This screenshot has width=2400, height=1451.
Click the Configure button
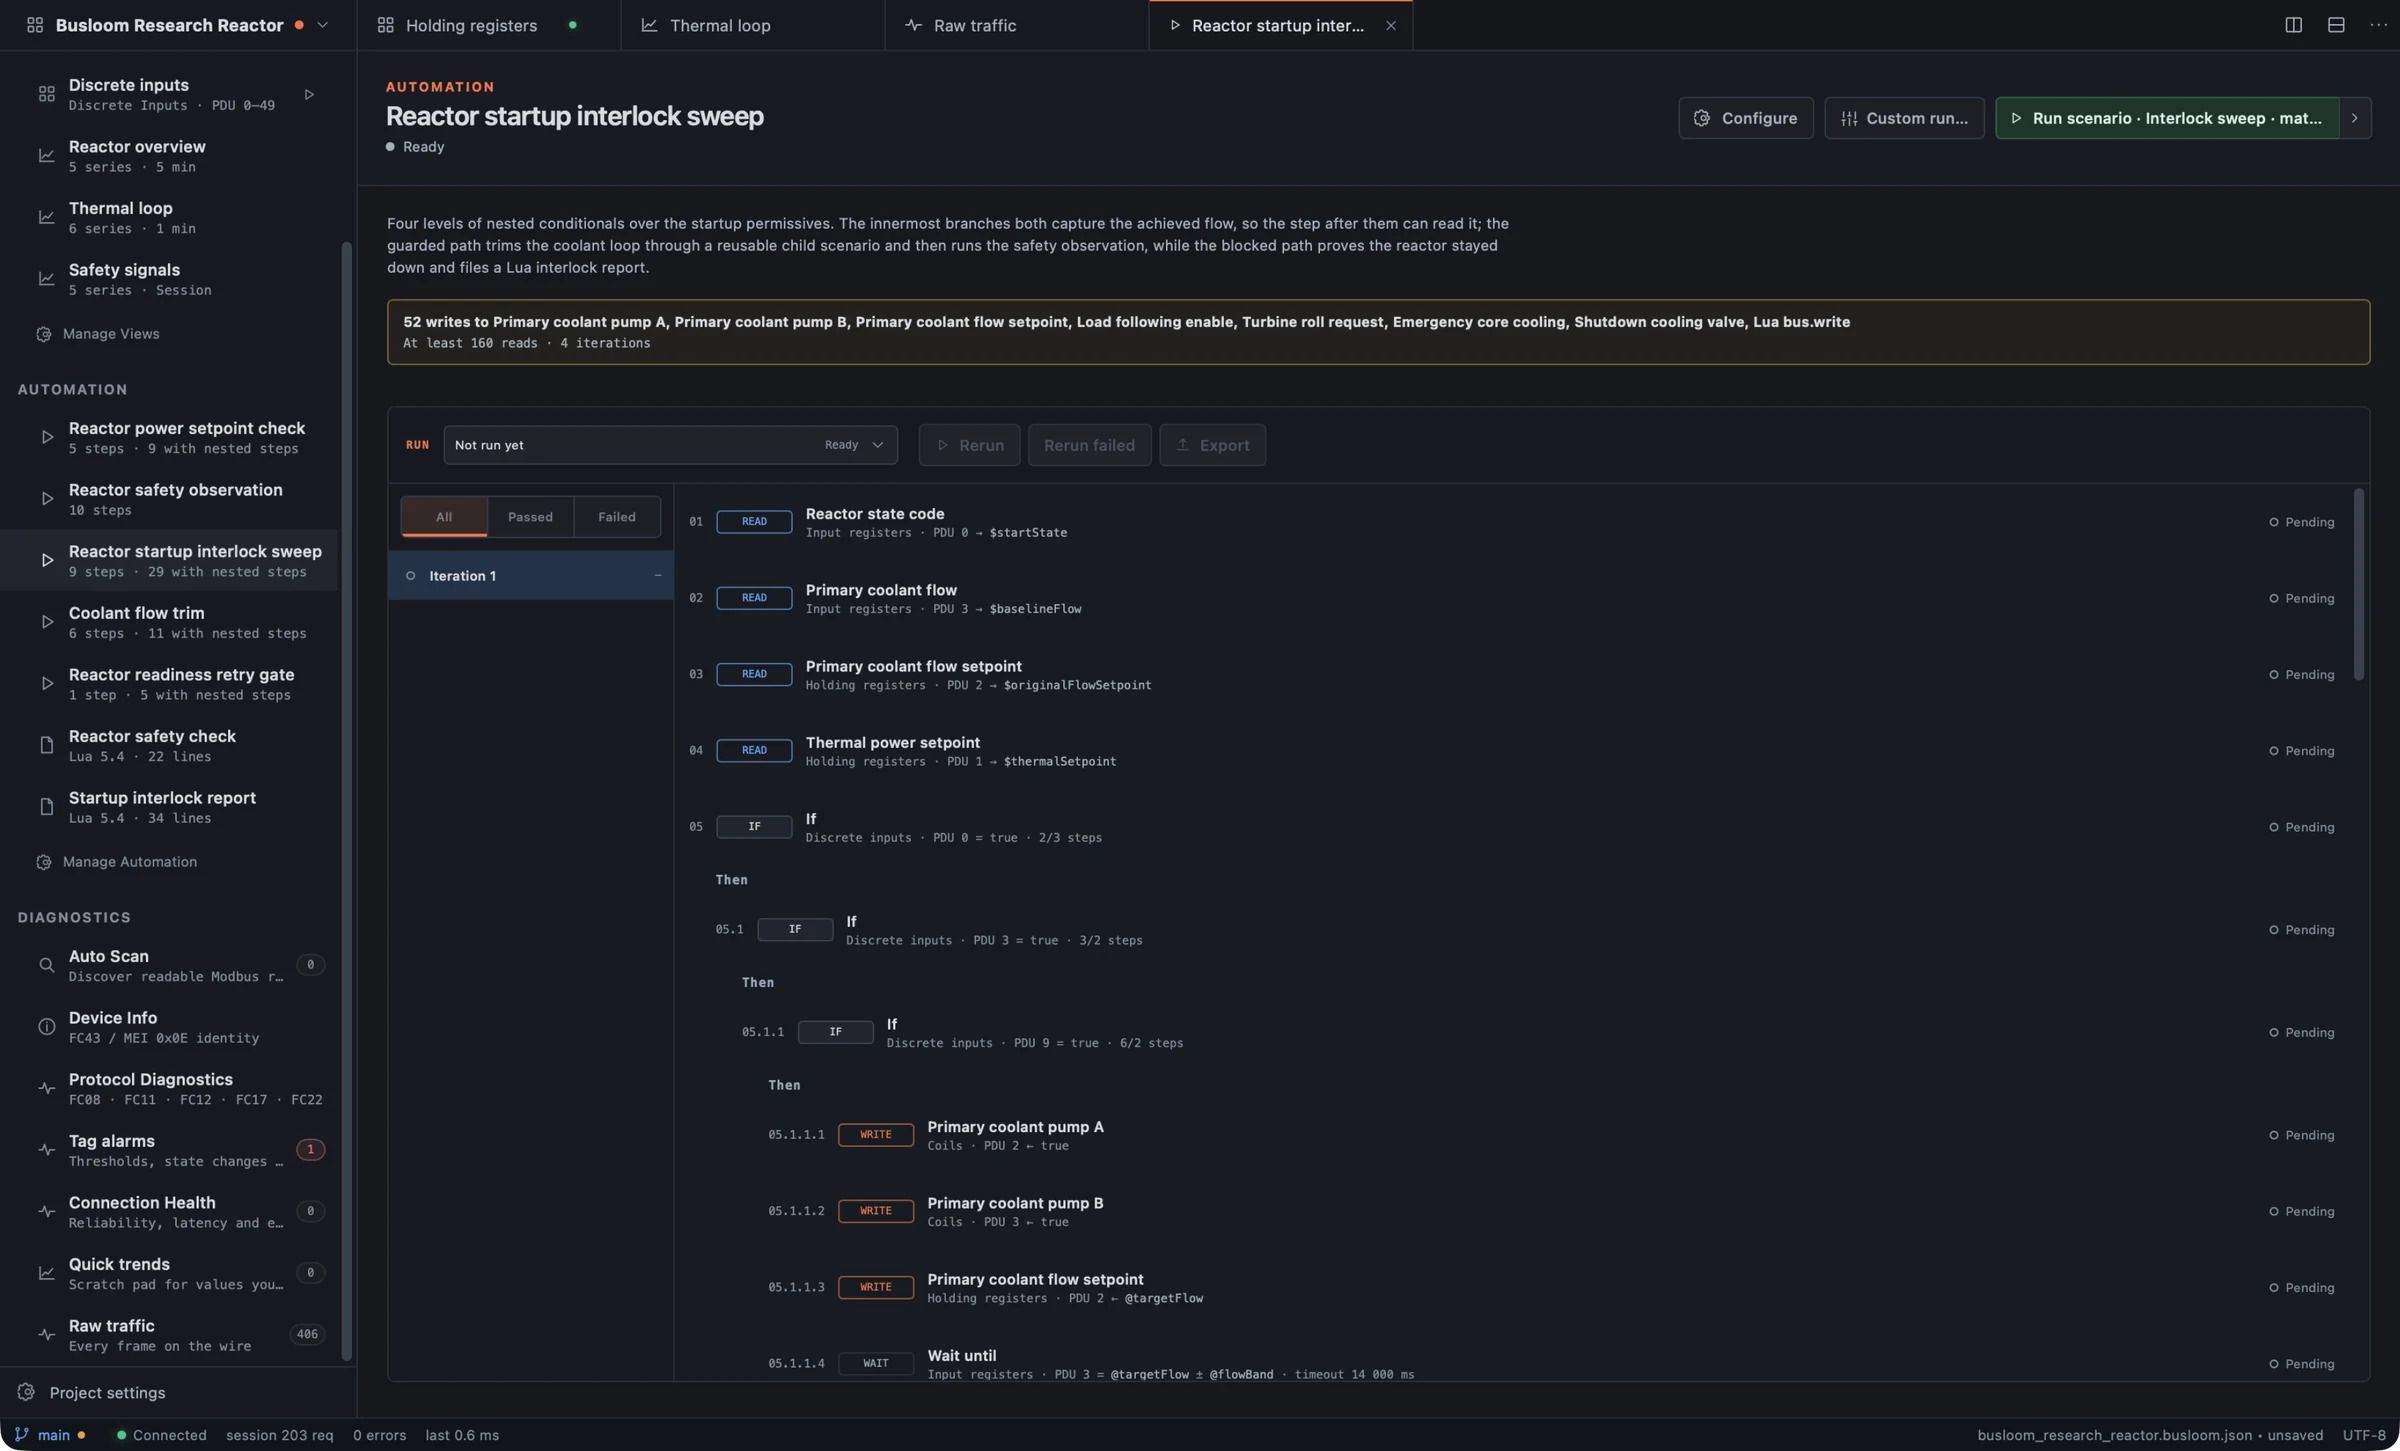click(1746, 118)
